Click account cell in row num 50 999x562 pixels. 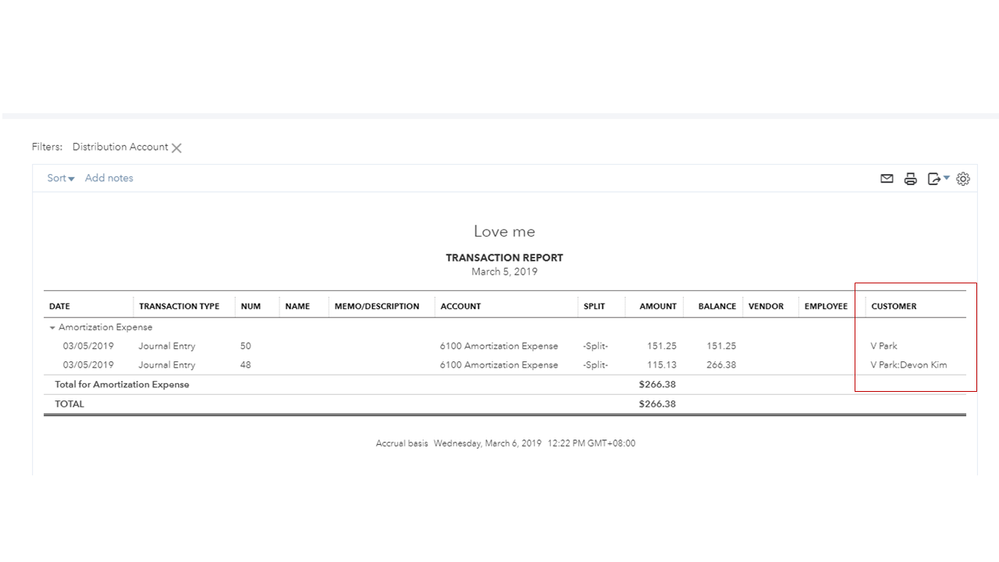pyautogui.click(x=499, y=346)
